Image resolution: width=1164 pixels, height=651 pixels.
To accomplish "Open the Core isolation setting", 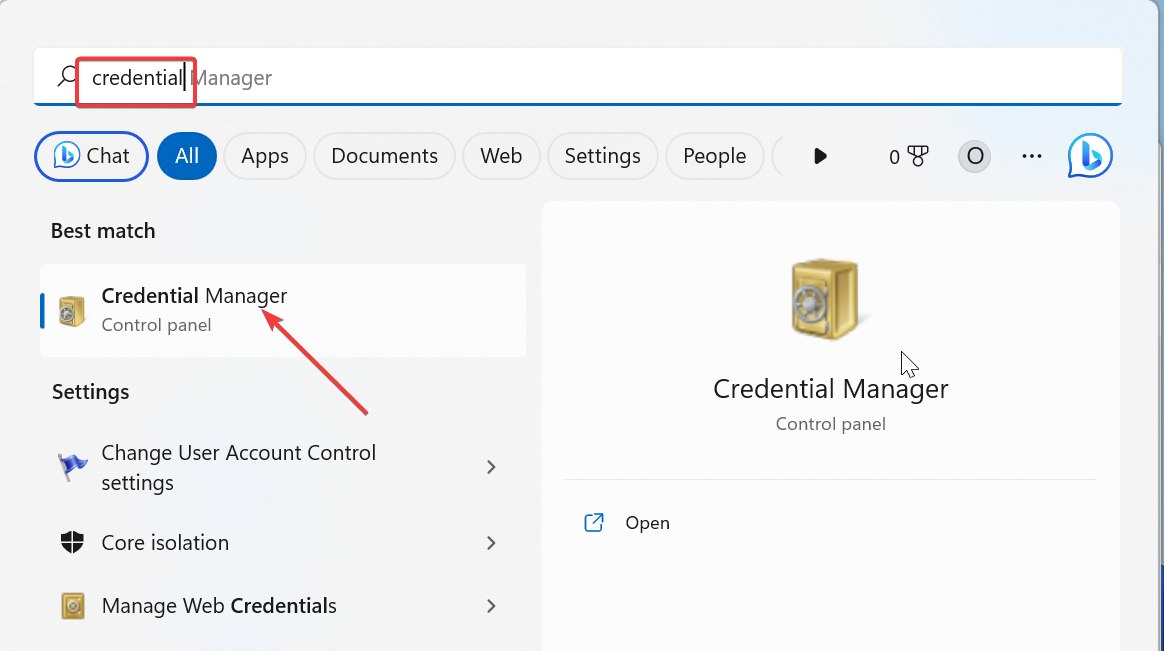I will click(284, 543).
